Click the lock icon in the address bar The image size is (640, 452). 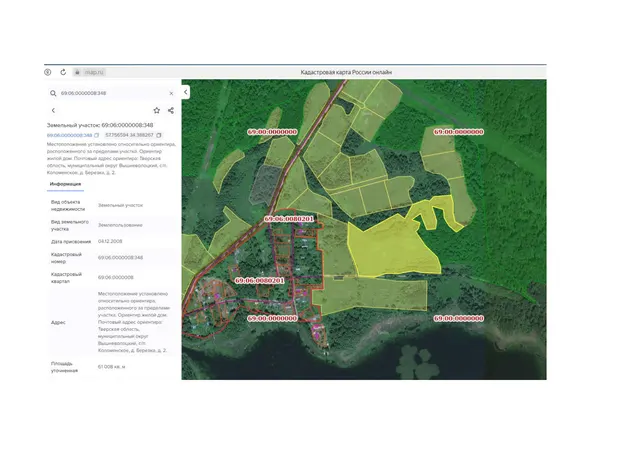pyautogui.click(x=77, y=72)
